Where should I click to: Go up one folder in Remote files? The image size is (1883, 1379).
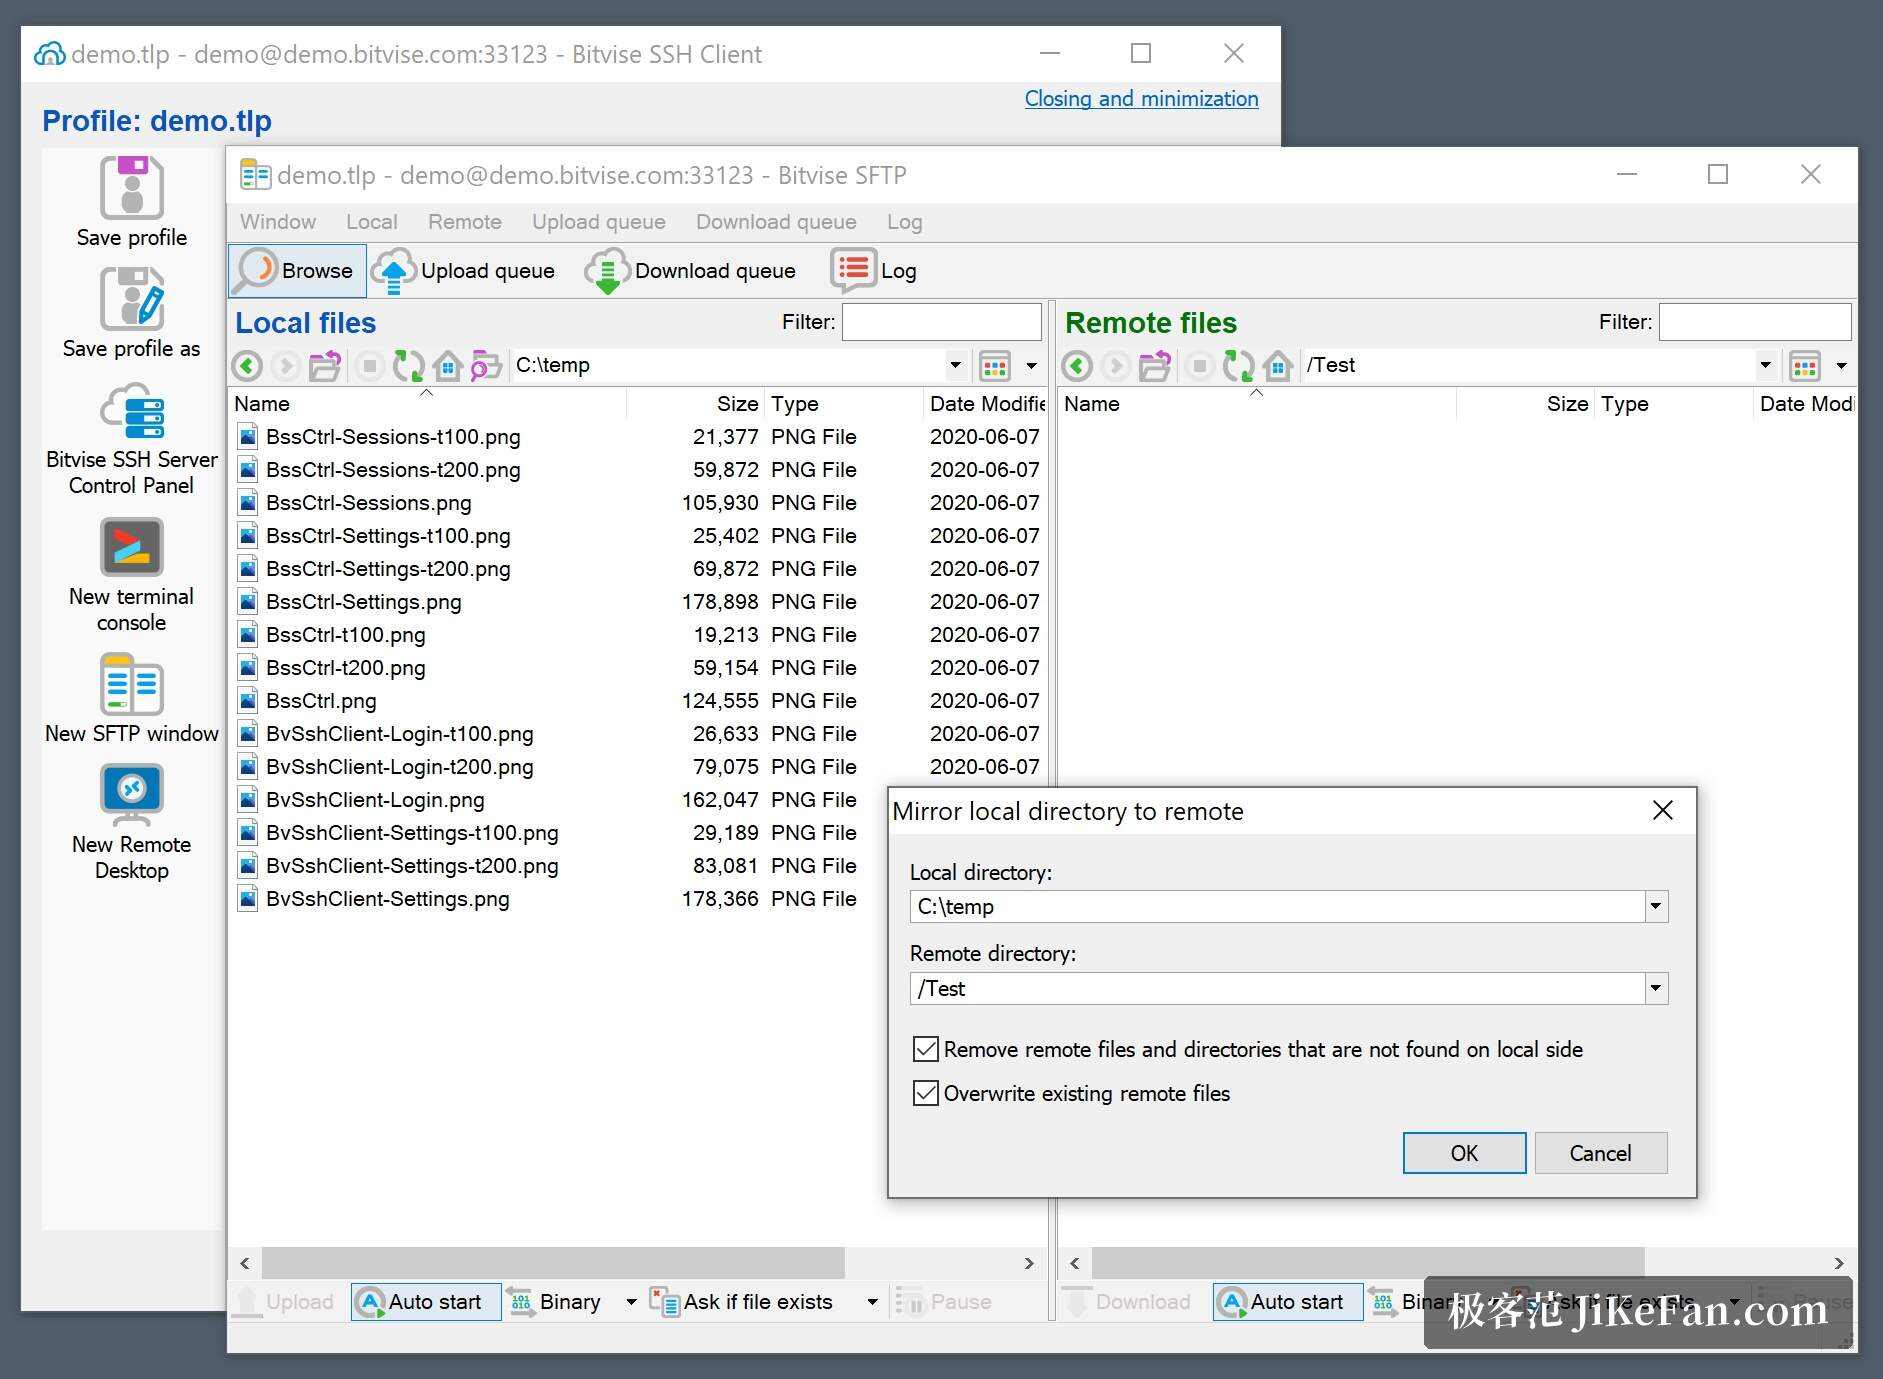pyautogui.click(x=1155, y=366)
